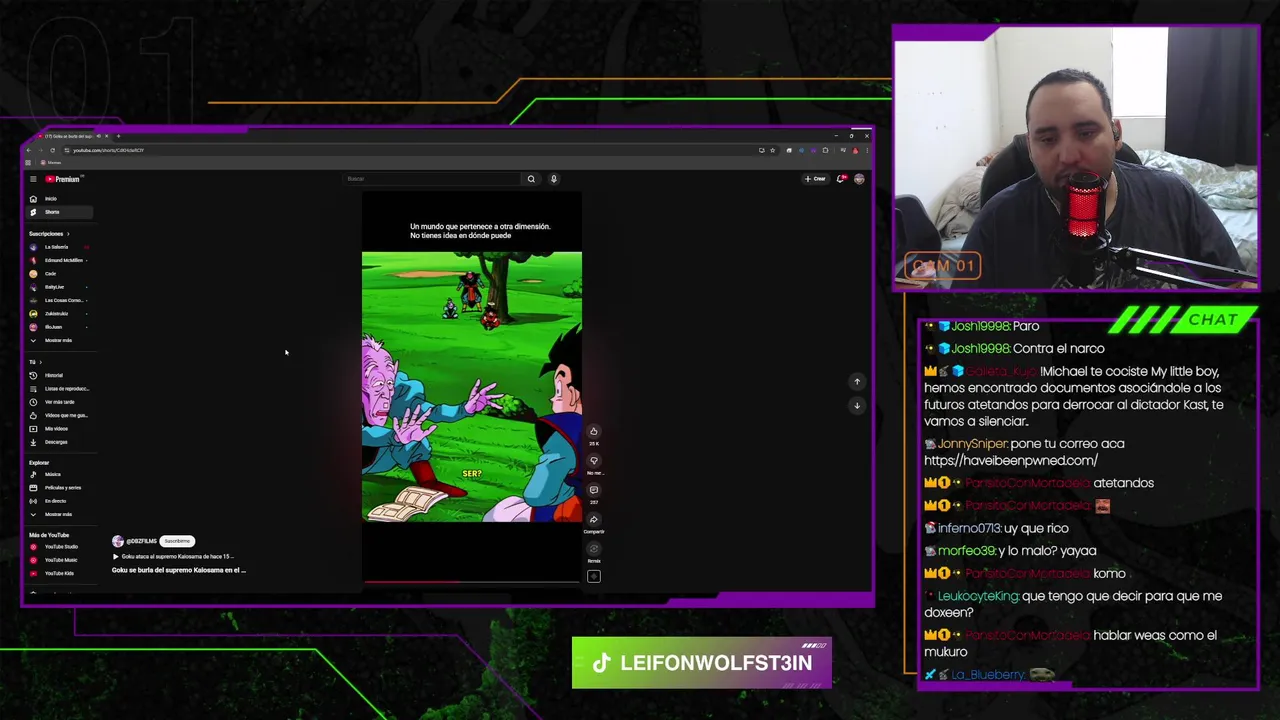Like the Short with thumbs up
This screenshot has width=1280, height=720.
click(593, 431)
